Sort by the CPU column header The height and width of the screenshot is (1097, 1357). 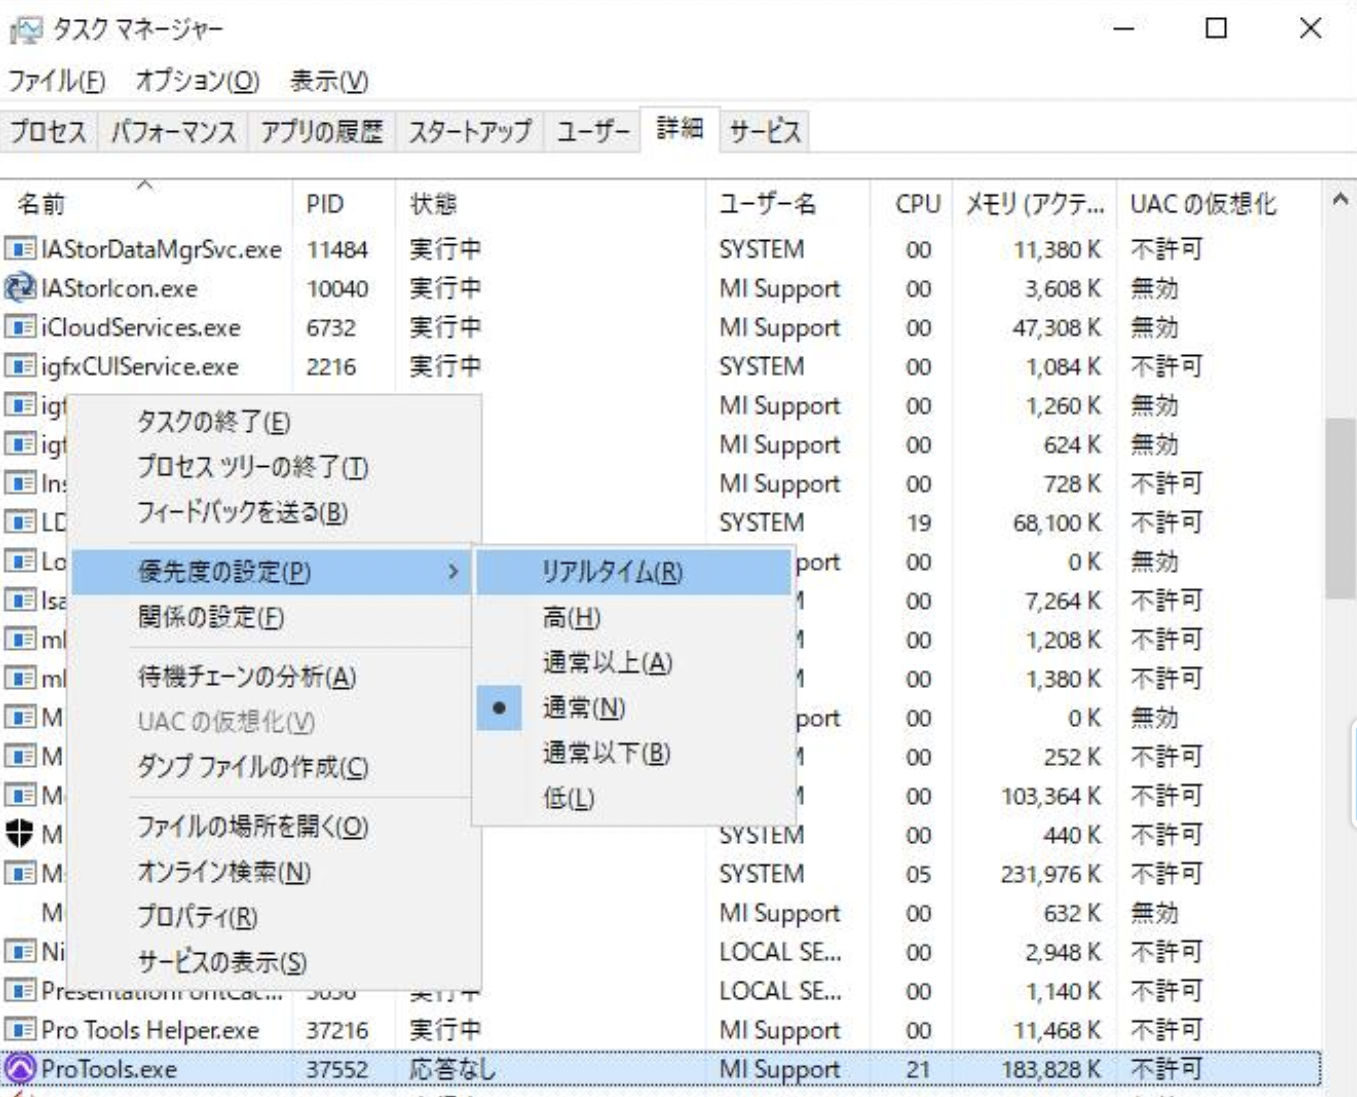[x=912, y=204]
